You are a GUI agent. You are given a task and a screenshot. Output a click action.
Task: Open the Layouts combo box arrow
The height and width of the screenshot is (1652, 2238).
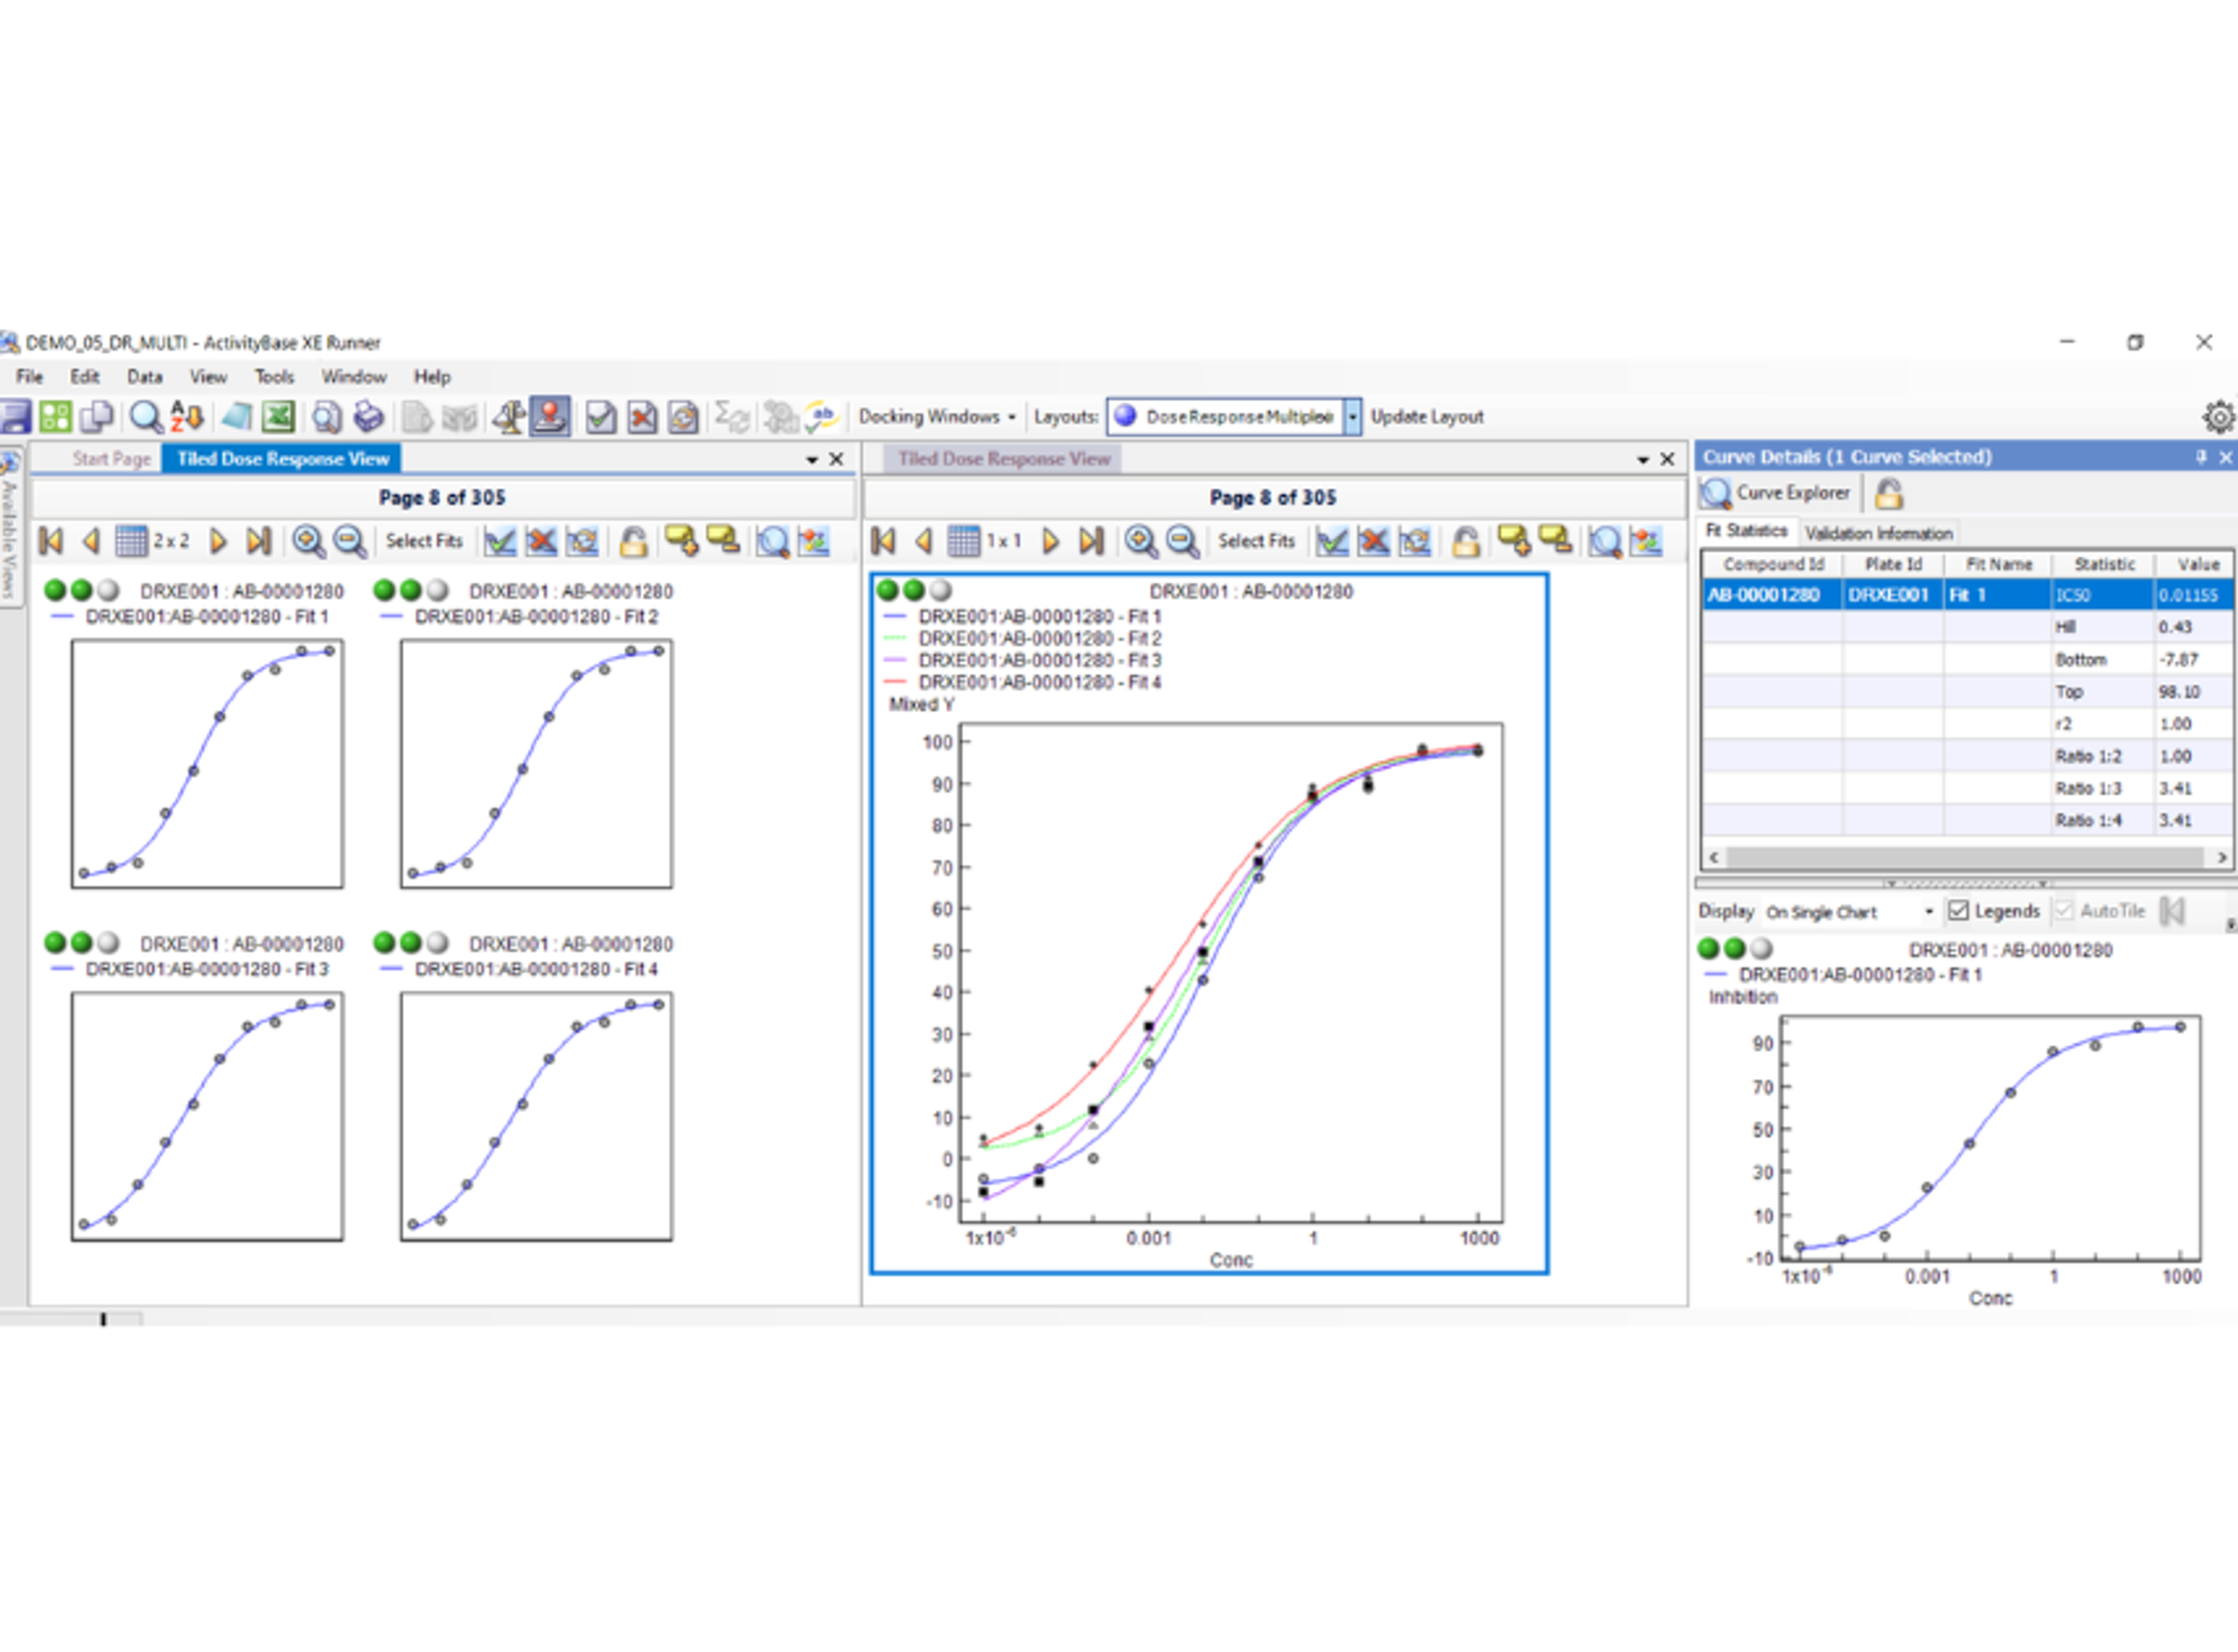(1352, 416)
